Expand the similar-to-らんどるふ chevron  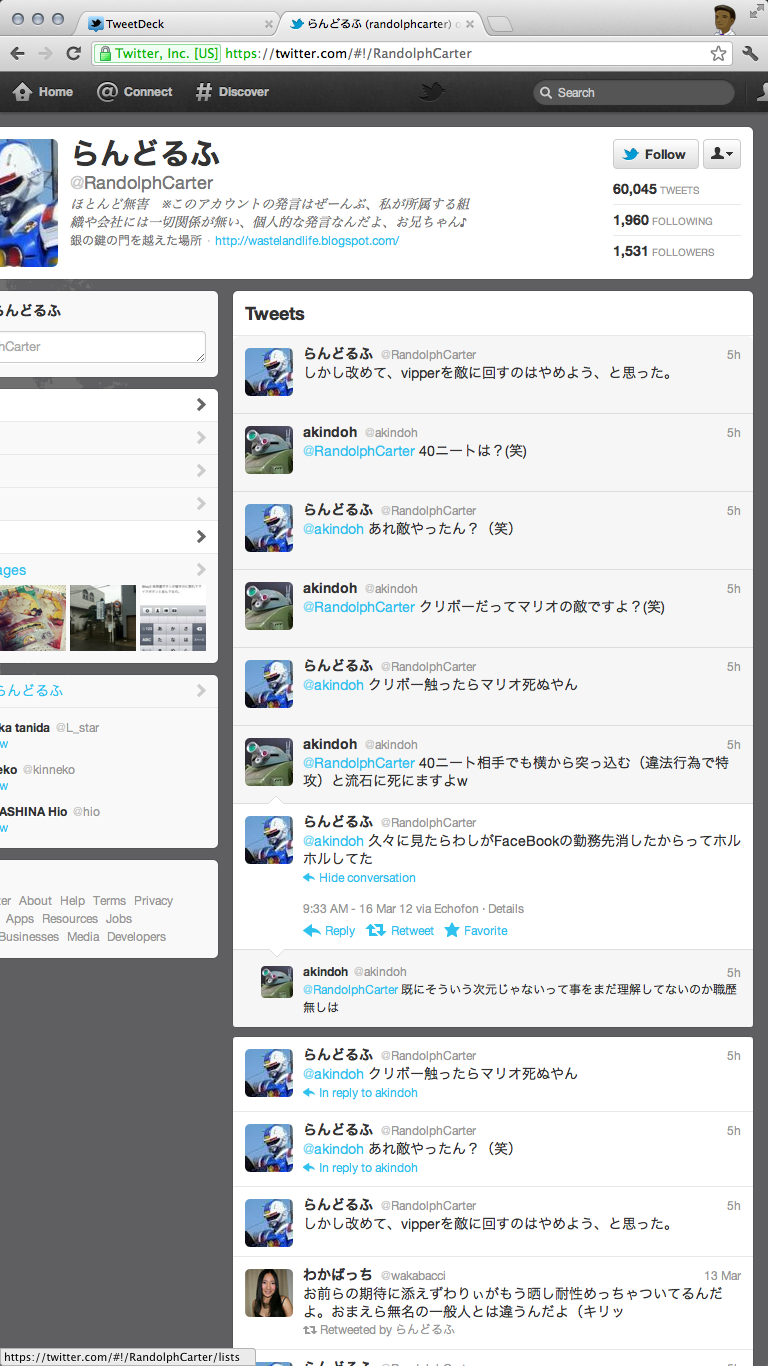(x=201, y=690)
